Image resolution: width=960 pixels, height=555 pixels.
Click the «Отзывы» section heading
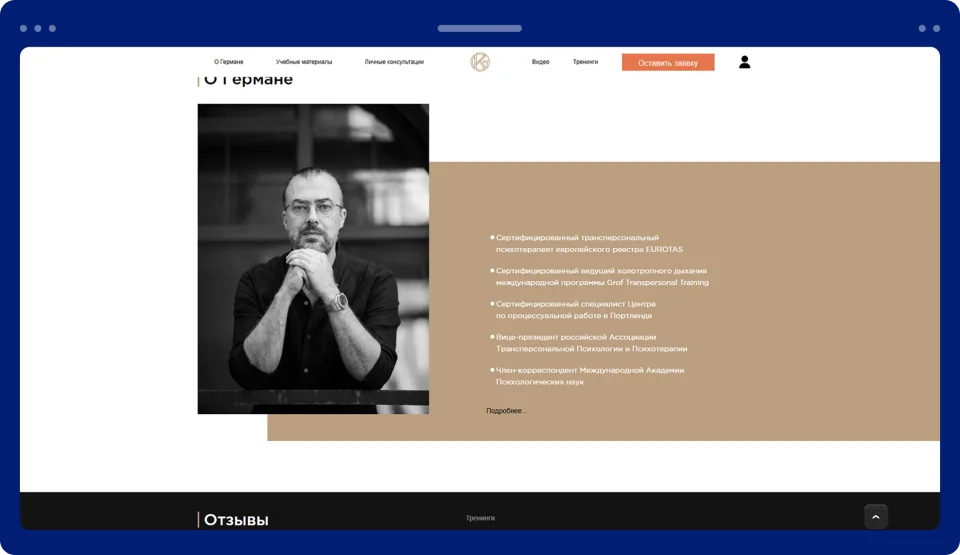pyautogui.click(x=236, y=520)
